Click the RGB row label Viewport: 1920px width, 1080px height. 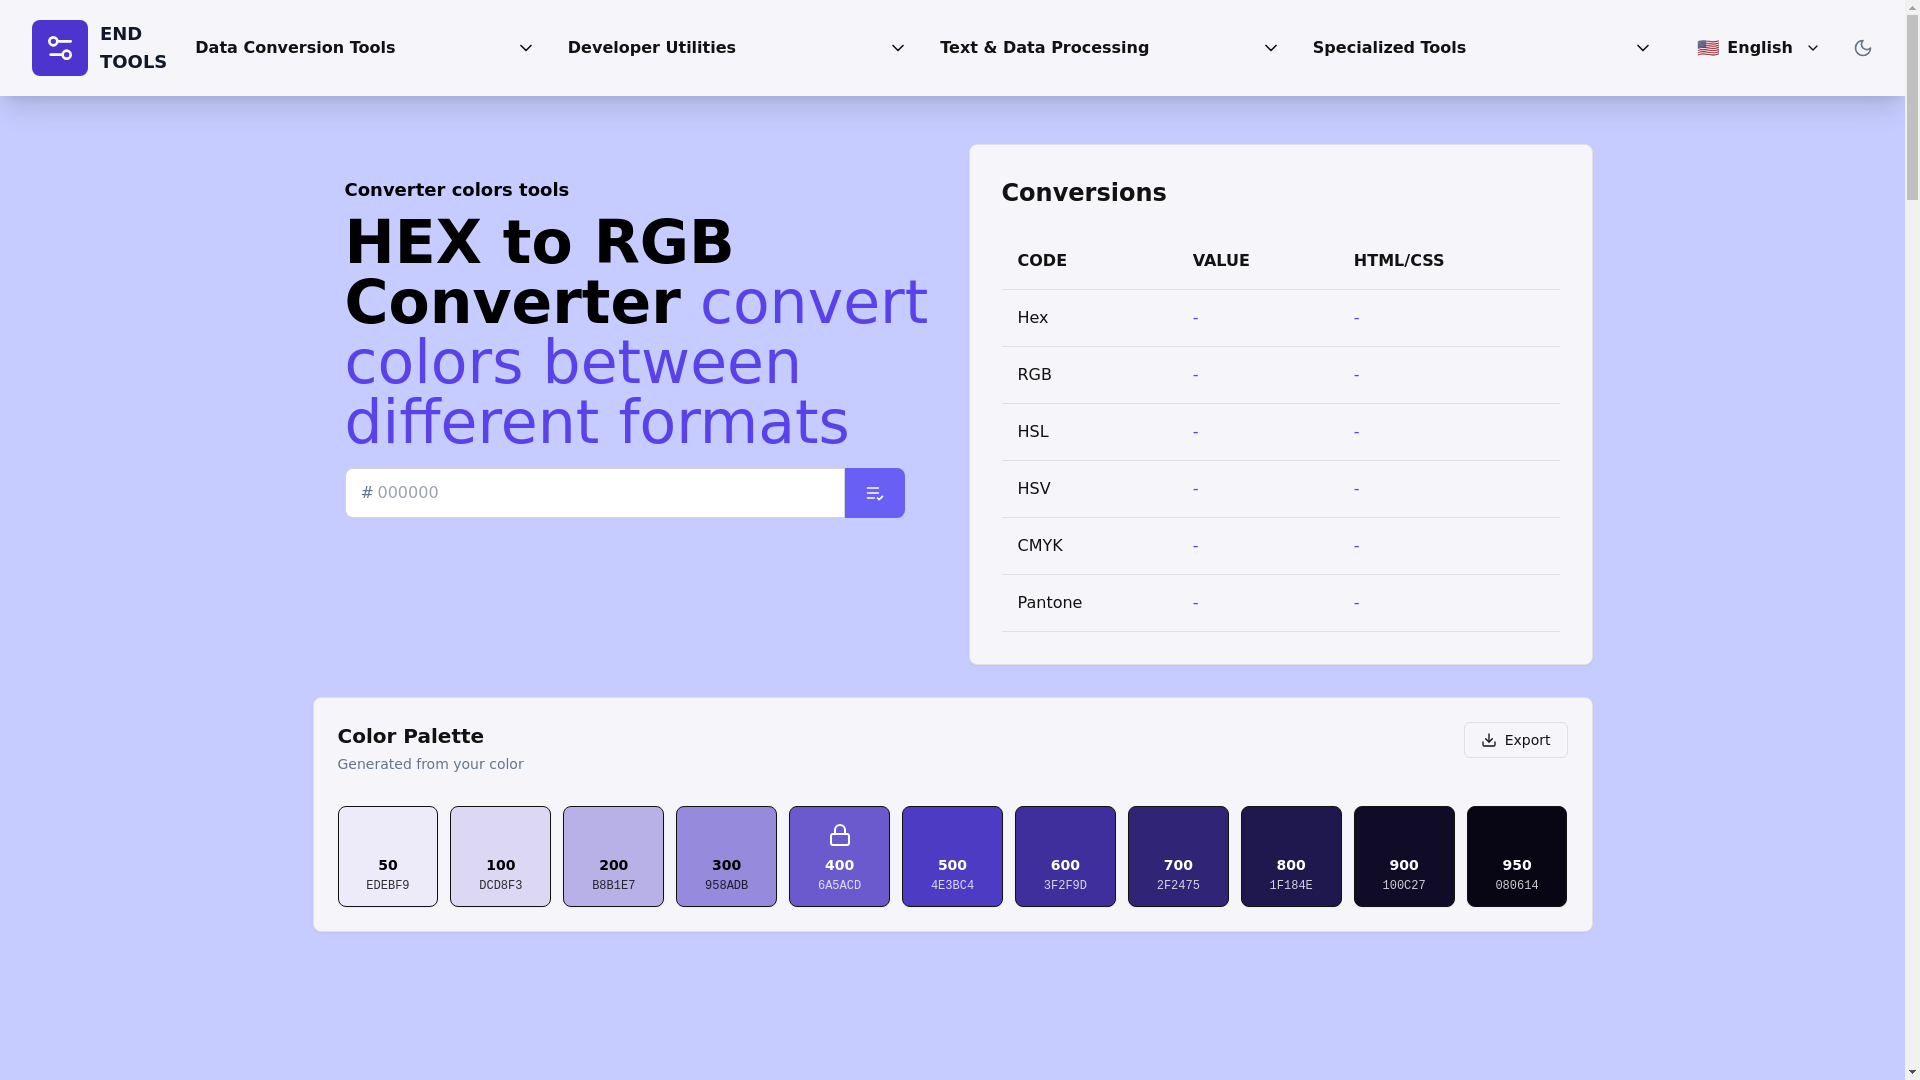coord(1034,375)
